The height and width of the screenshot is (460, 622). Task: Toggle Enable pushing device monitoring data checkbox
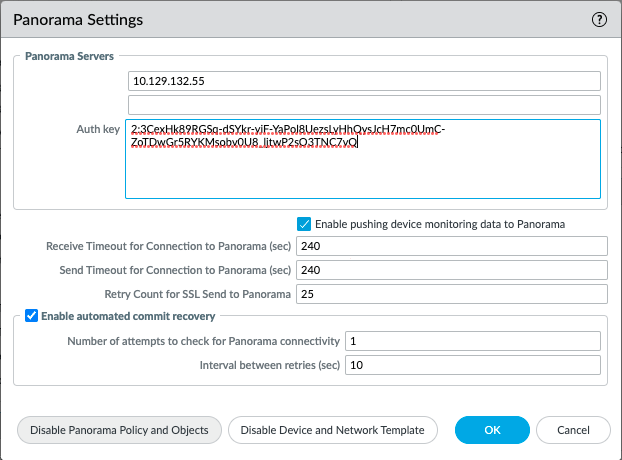tap(304, 224)
